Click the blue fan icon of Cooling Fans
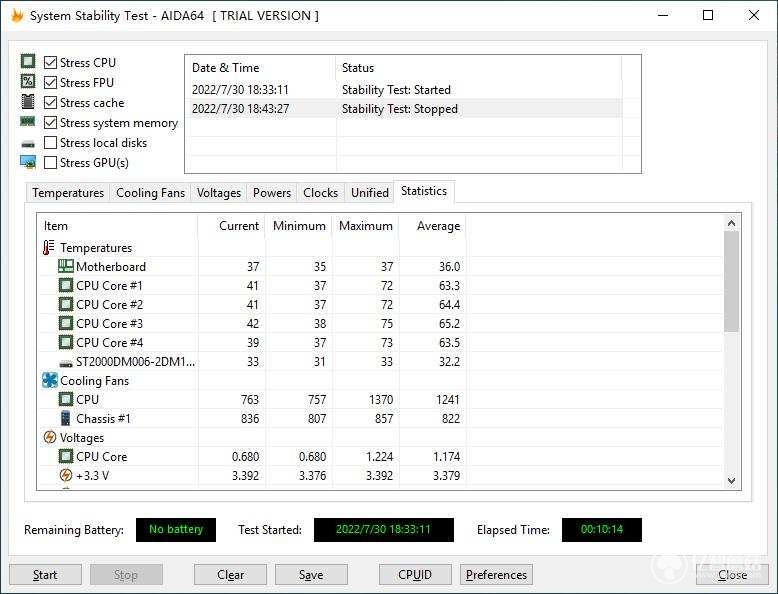This screenshot has height=594, width=778. (50, 381)
